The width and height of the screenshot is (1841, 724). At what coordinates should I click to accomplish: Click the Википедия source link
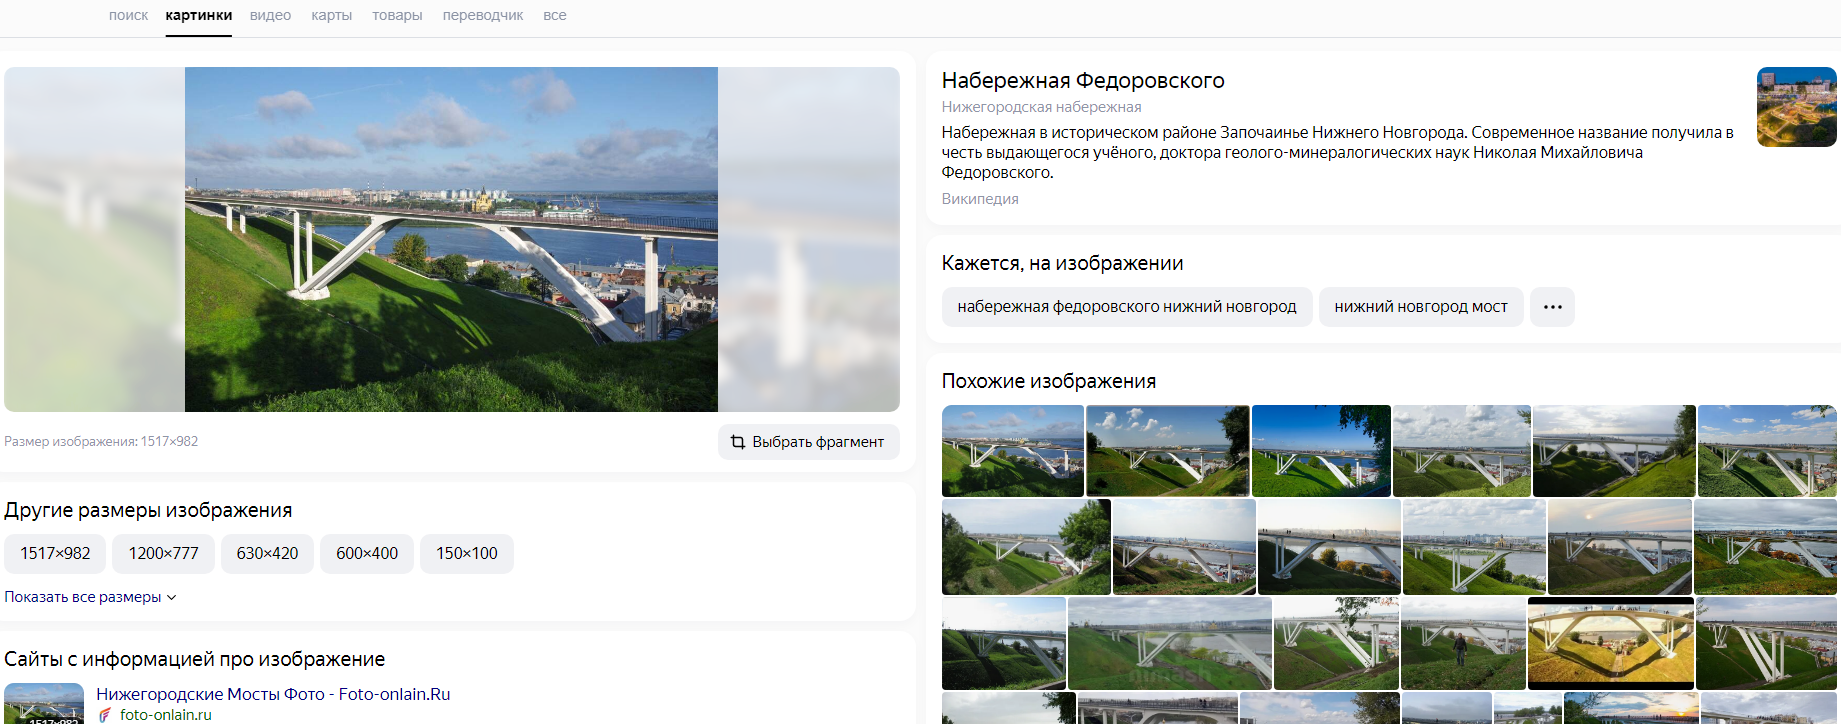[x=980, y=199]
